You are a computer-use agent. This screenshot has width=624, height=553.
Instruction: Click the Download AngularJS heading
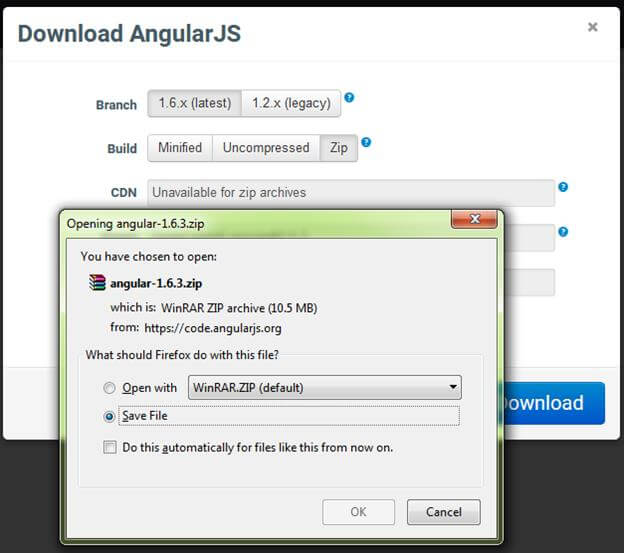pyautogui.click(x=129, y=33)
